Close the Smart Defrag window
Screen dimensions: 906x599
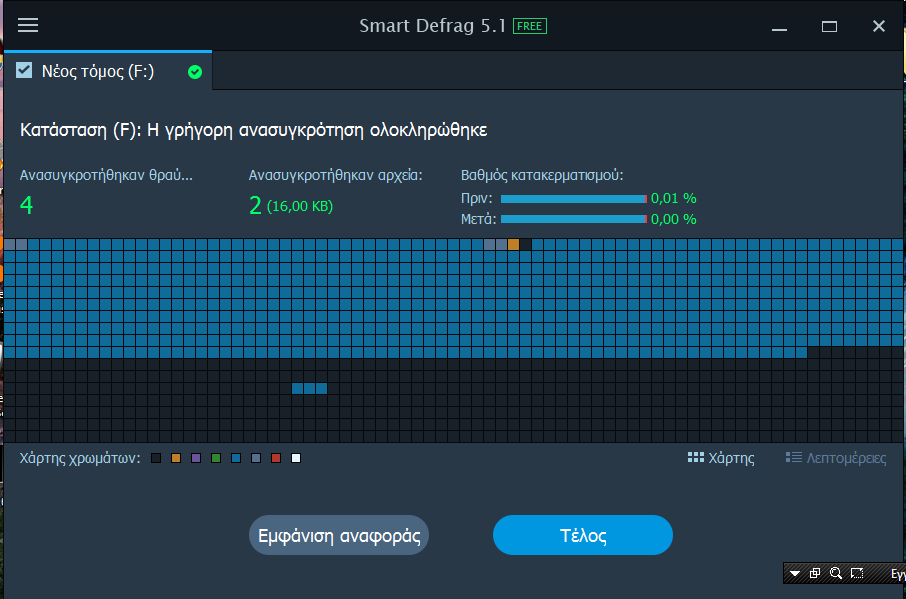(879, 26)
